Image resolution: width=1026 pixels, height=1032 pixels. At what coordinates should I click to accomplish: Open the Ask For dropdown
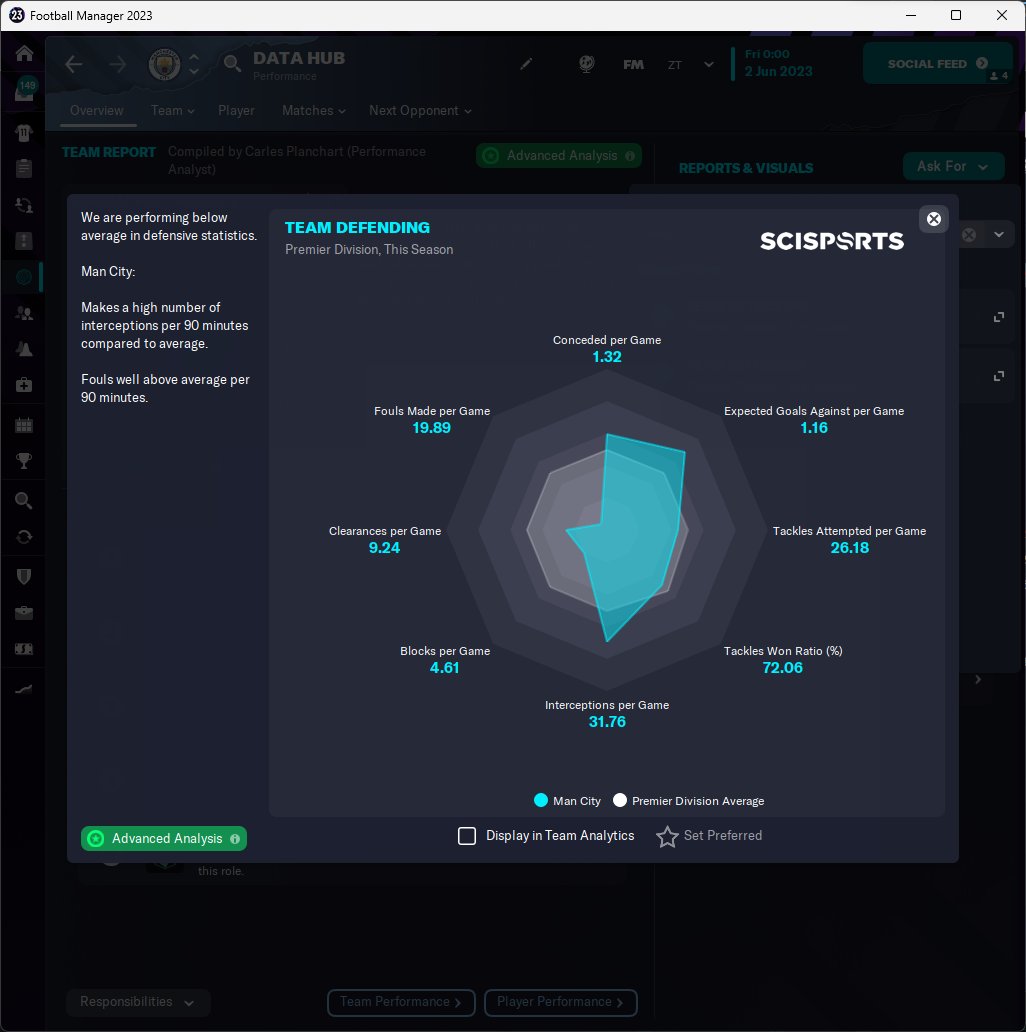pyautogui.click(x=953, y=167)
